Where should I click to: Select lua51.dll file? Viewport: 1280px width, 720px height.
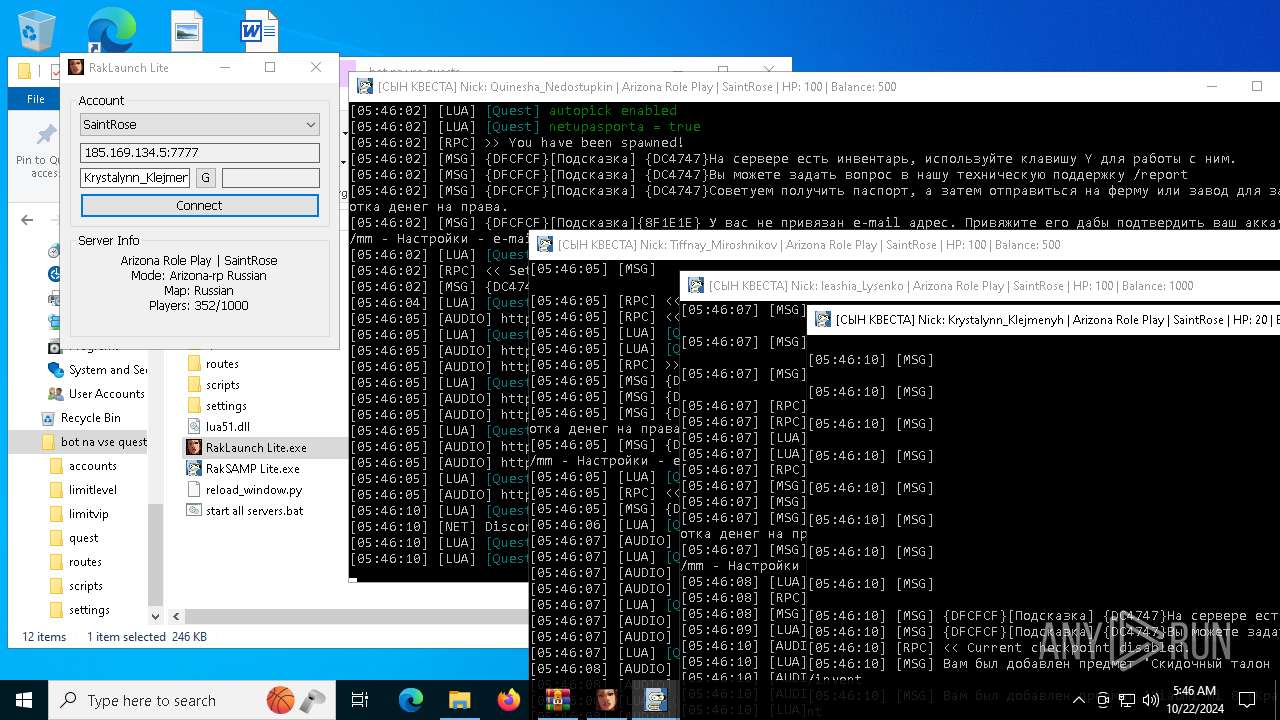227,426
